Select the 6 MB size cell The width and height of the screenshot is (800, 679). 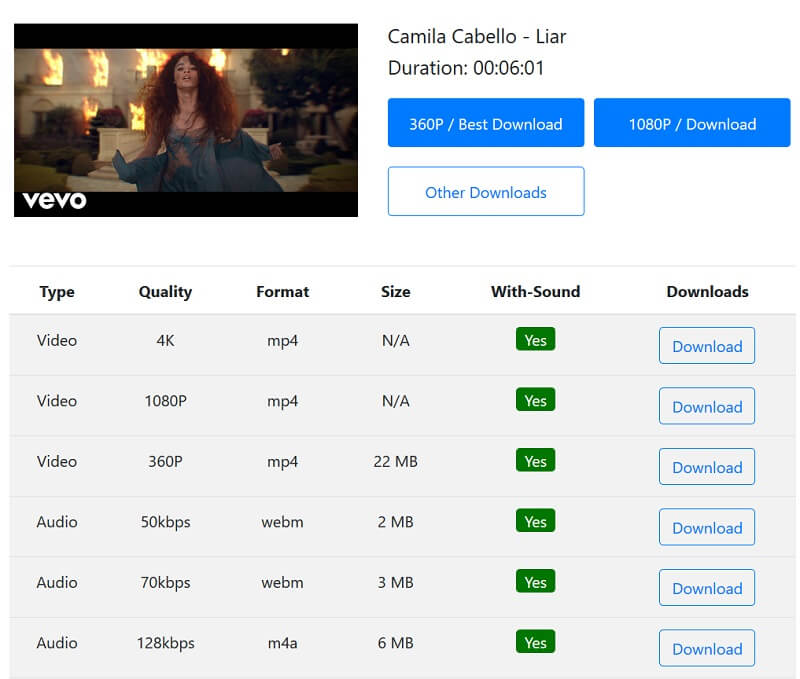click(x=395, y=643)
